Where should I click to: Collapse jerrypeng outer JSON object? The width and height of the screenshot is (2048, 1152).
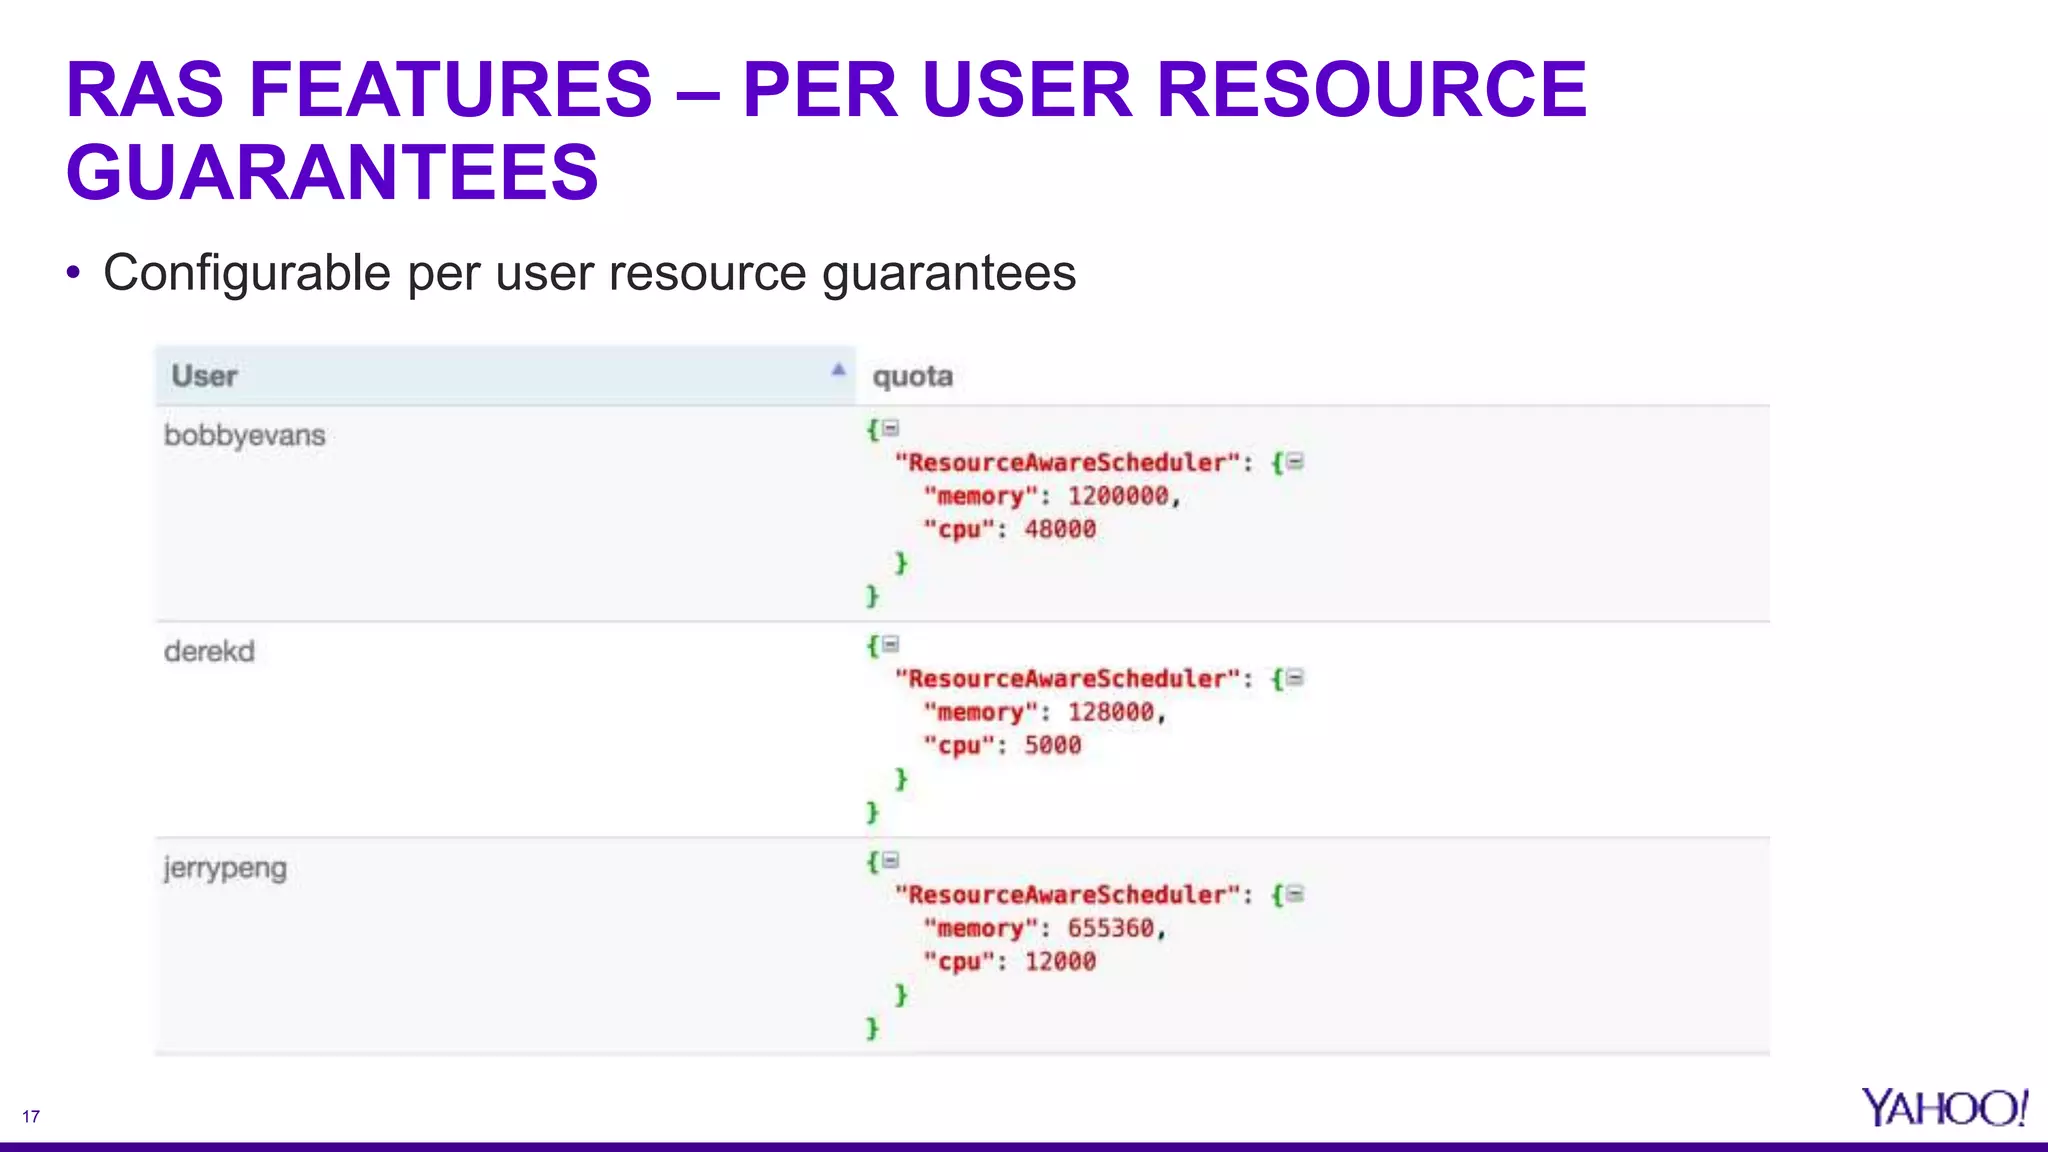click(x=890, y=861)
